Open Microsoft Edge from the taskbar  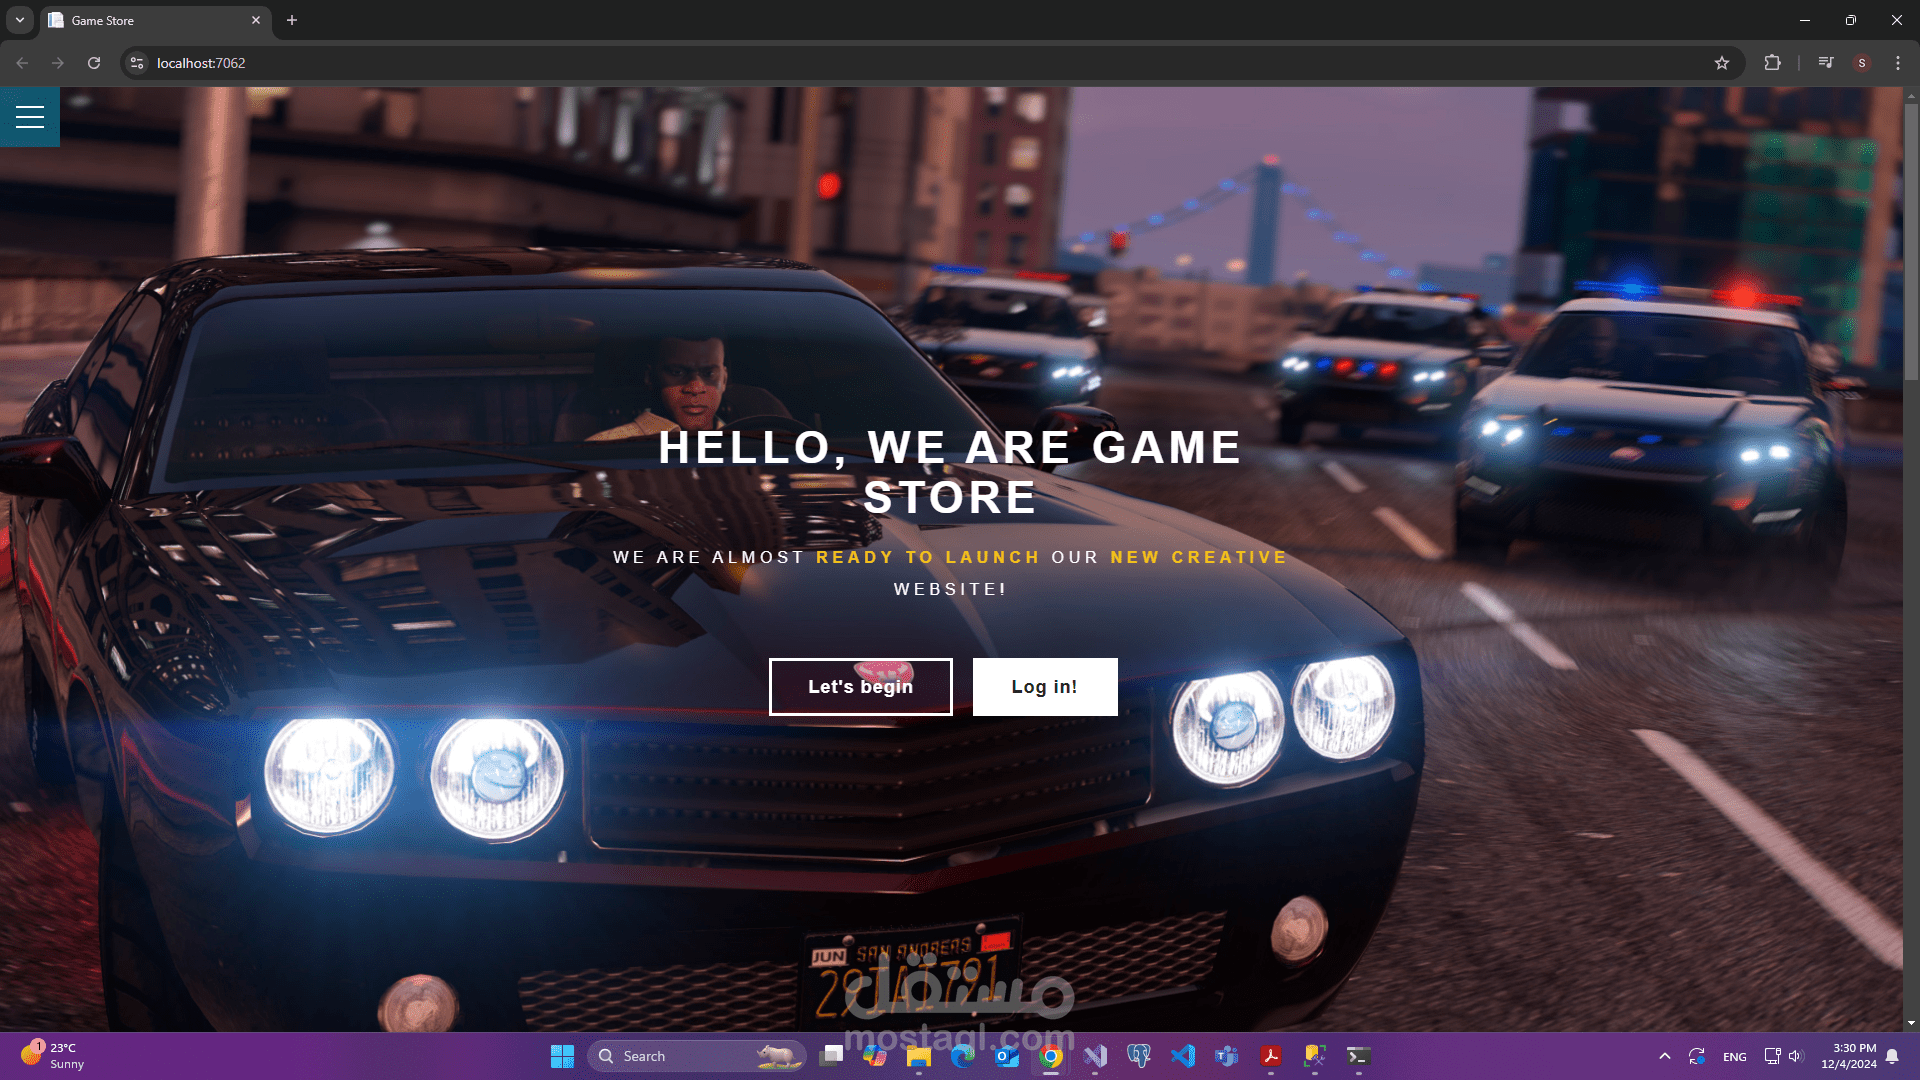pyautogui.click(x=963, y=1056)
